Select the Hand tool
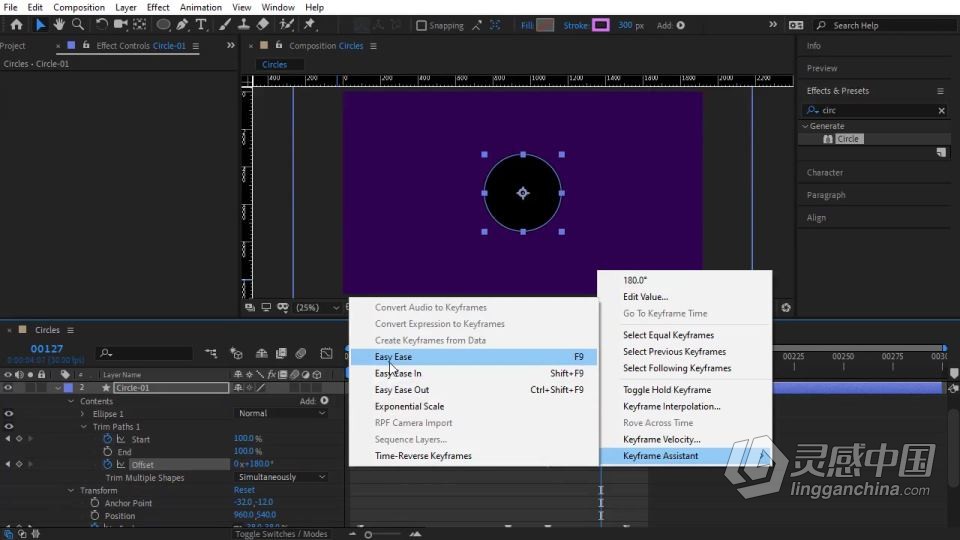960x540 pixels. (x=59, y=24)
